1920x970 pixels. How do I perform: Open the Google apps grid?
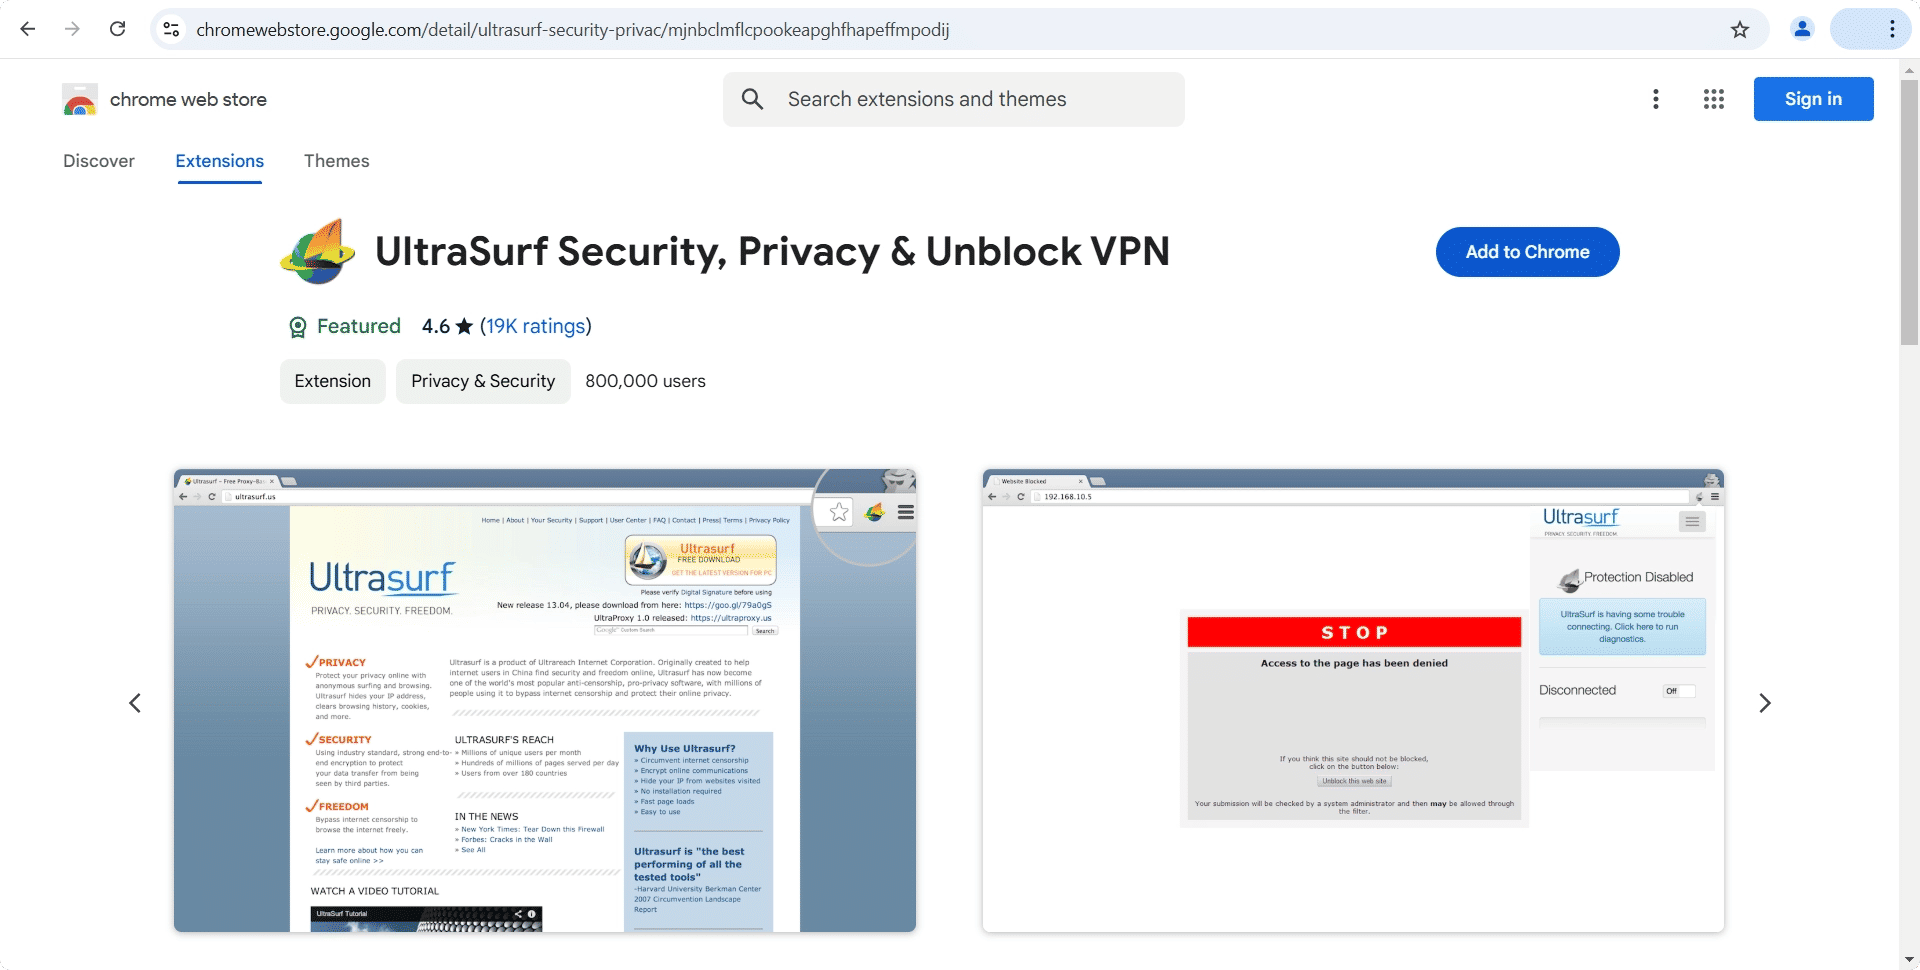pos(1714,99)
